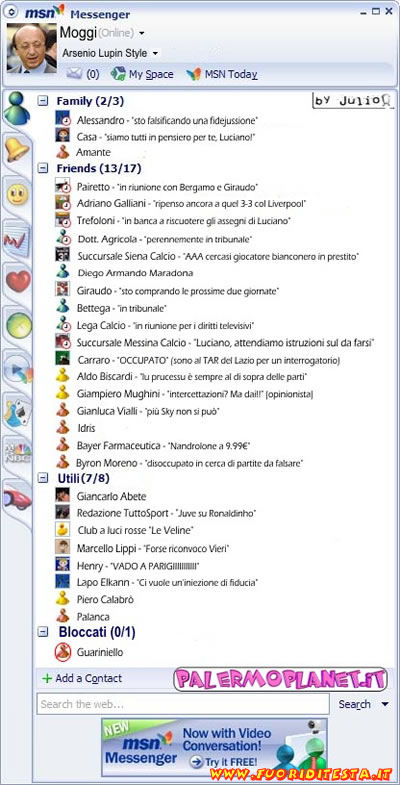This screenshot has height=785, width=400.
Task: Open the smiley emoticons sidebar tab
Action: (18, 194)
